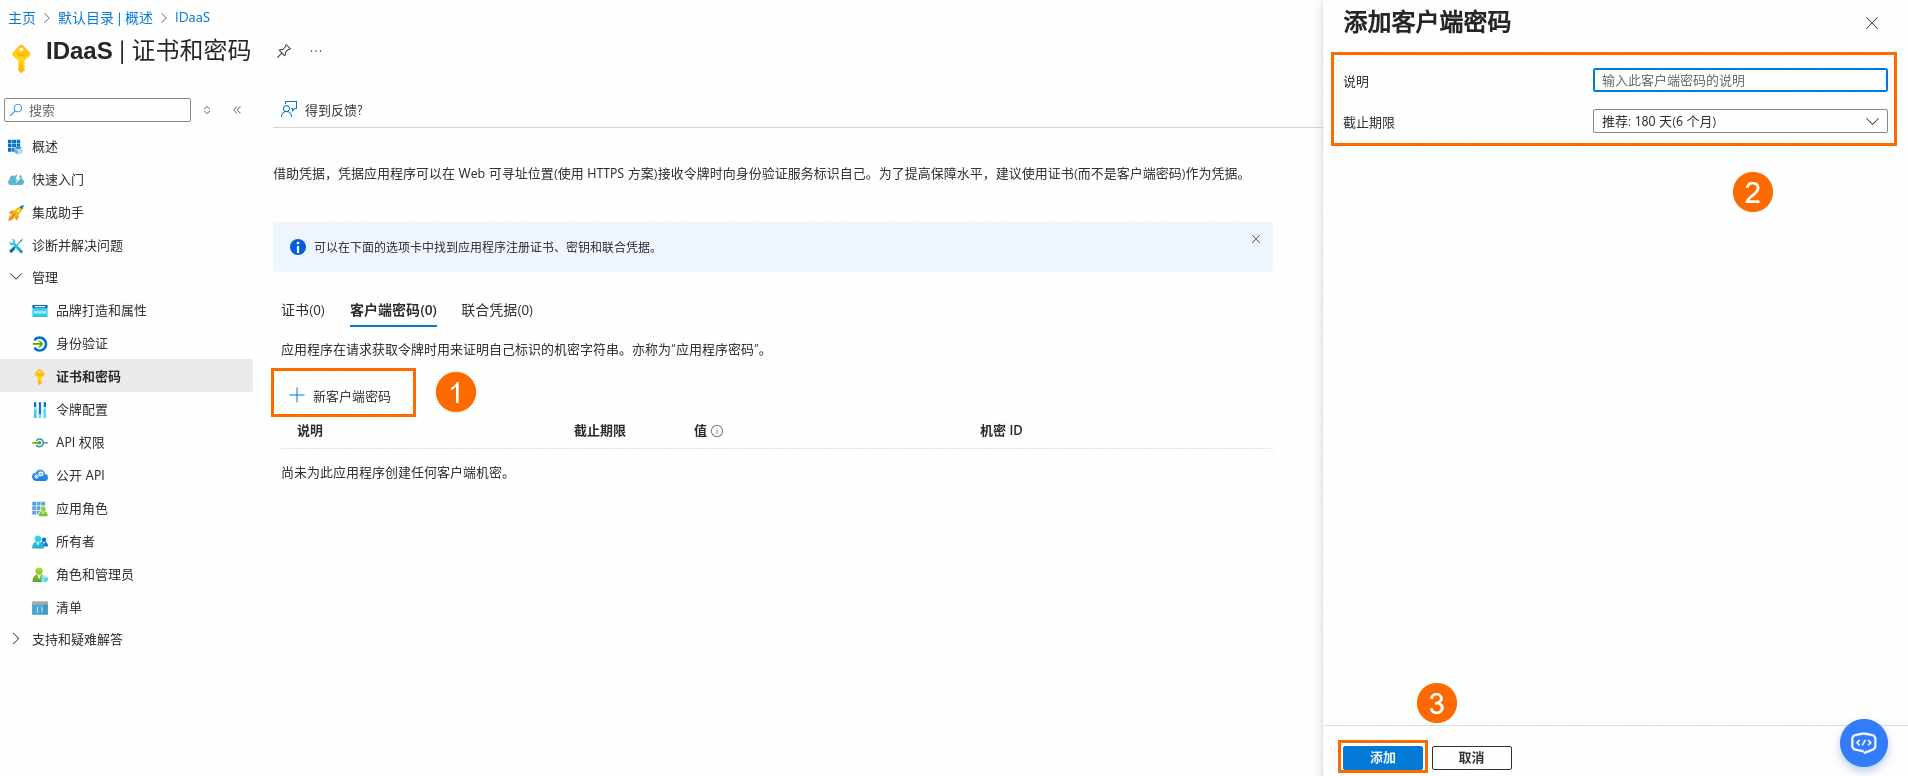Click the 令牌配置 bars icon
Image resolution: width=1908 pixels, height=776 pixels.
coord(40,410)
